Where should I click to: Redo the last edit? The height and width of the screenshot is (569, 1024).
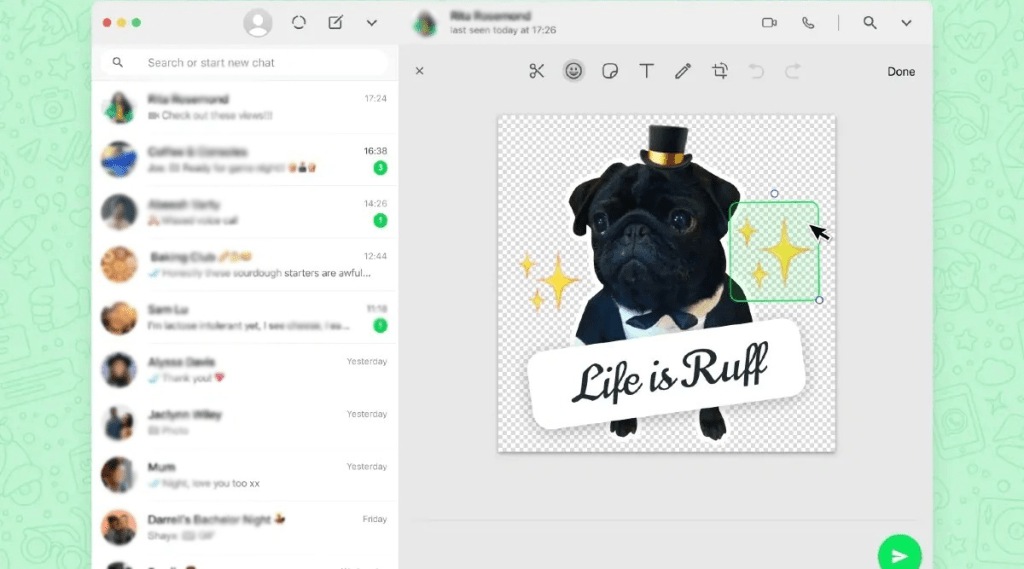793,71
